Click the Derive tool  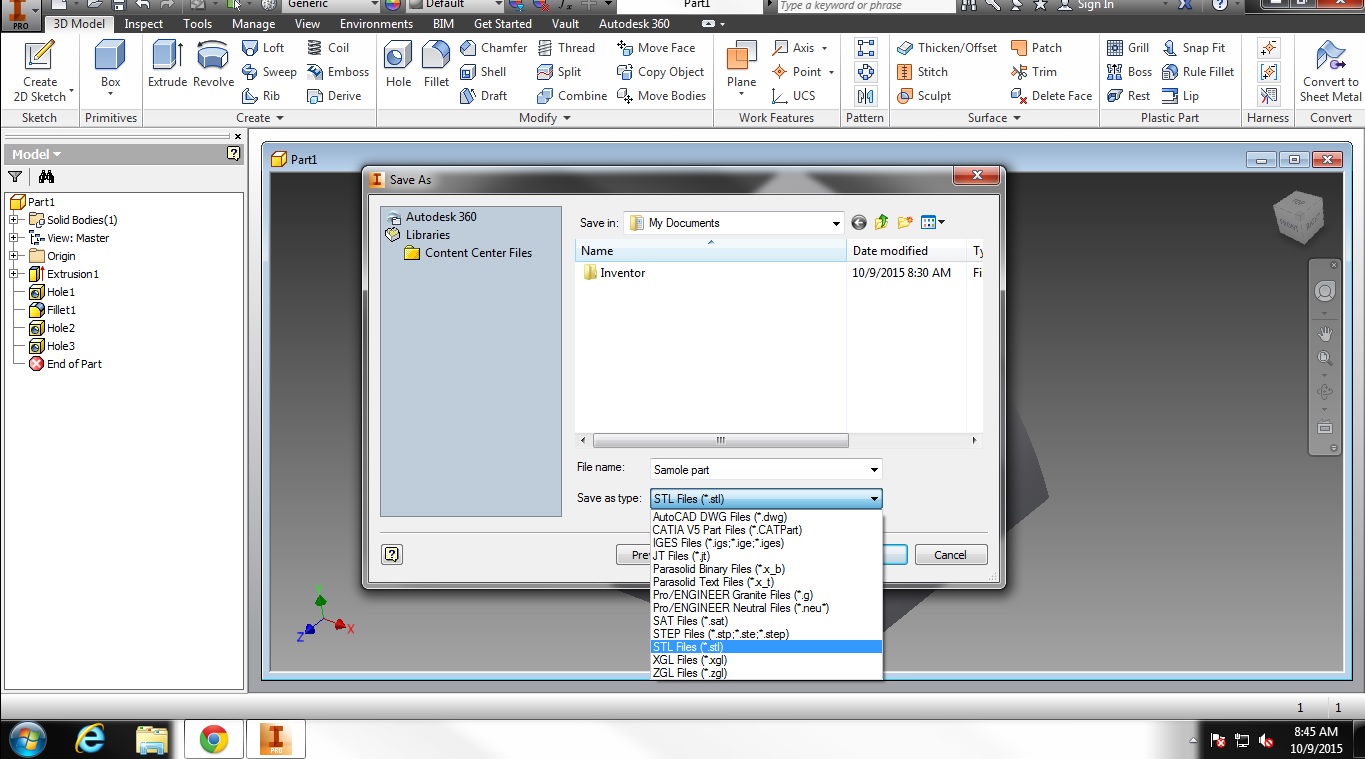(334, 96)
